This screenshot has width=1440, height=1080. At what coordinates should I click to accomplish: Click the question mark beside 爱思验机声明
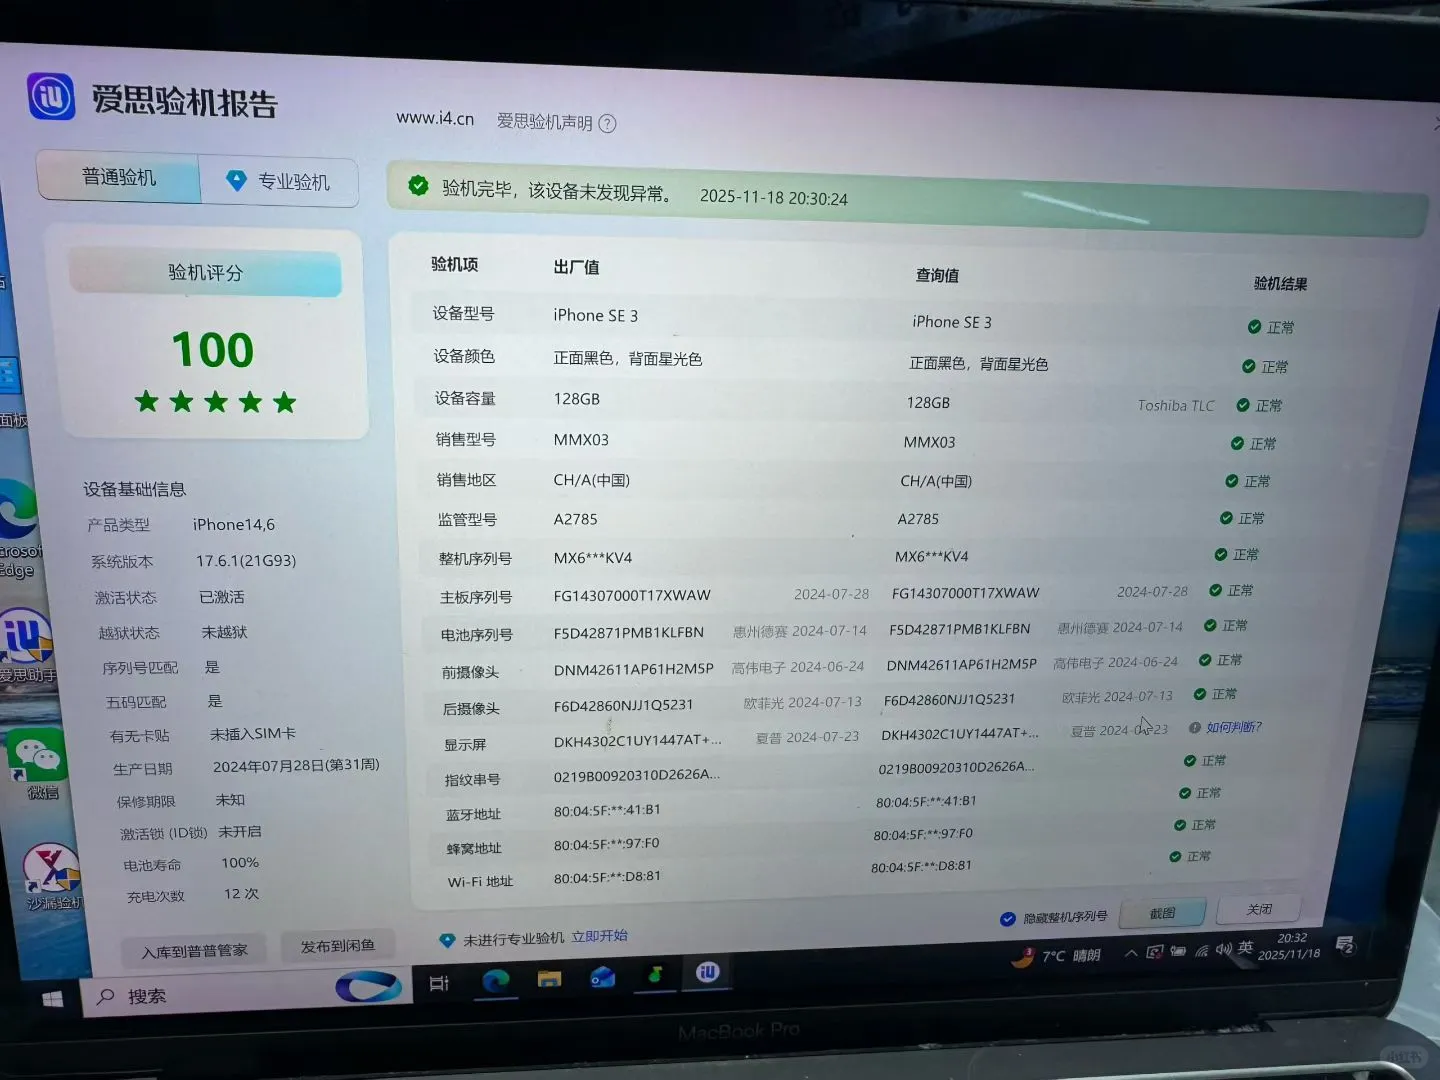[x=608, y=123]
